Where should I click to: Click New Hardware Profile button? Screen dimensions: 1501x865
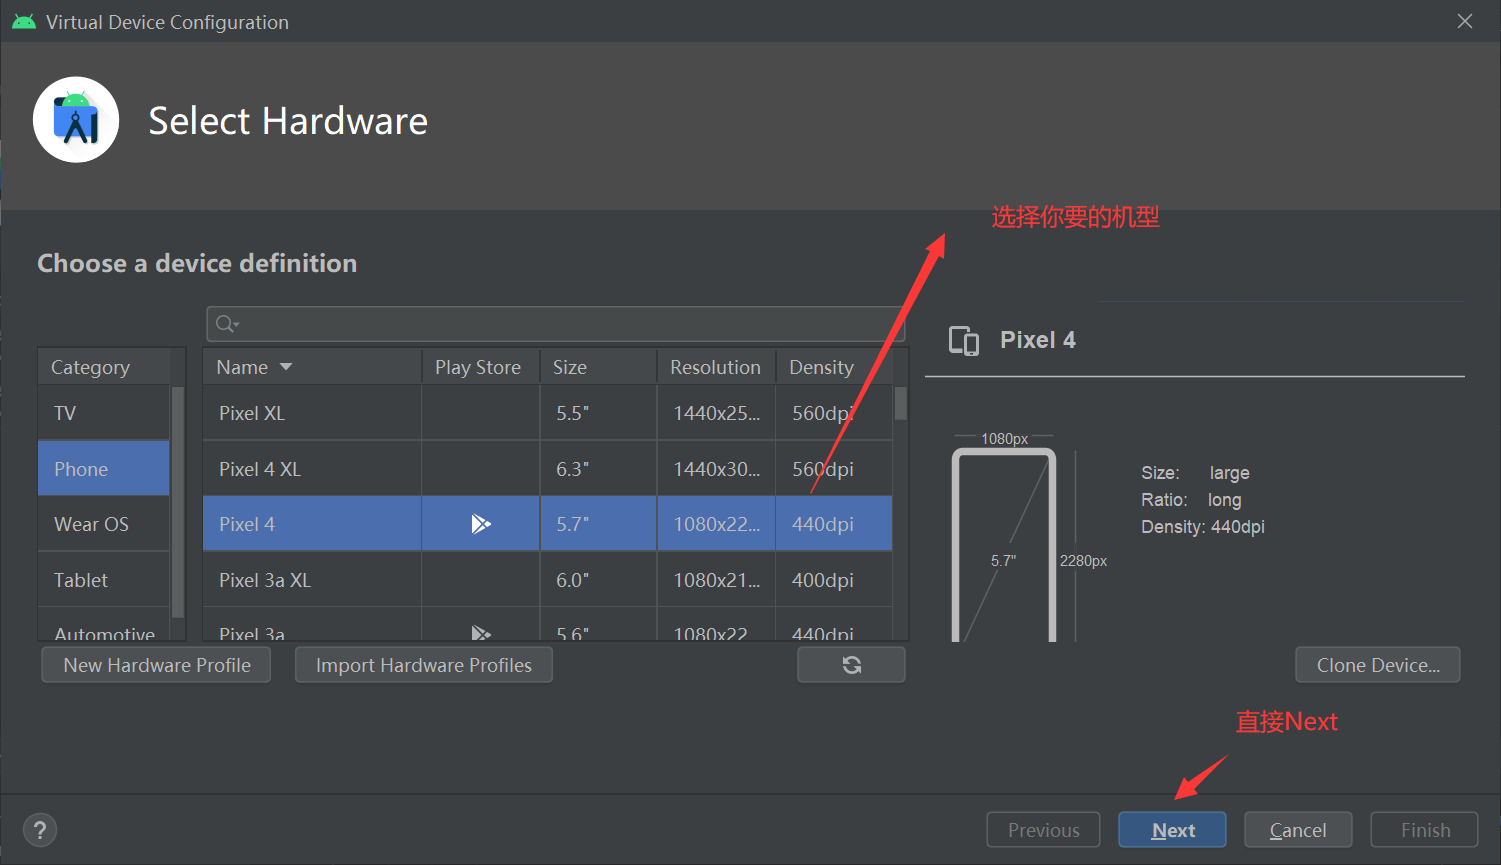pyautogui.click(x=156, y=665)
